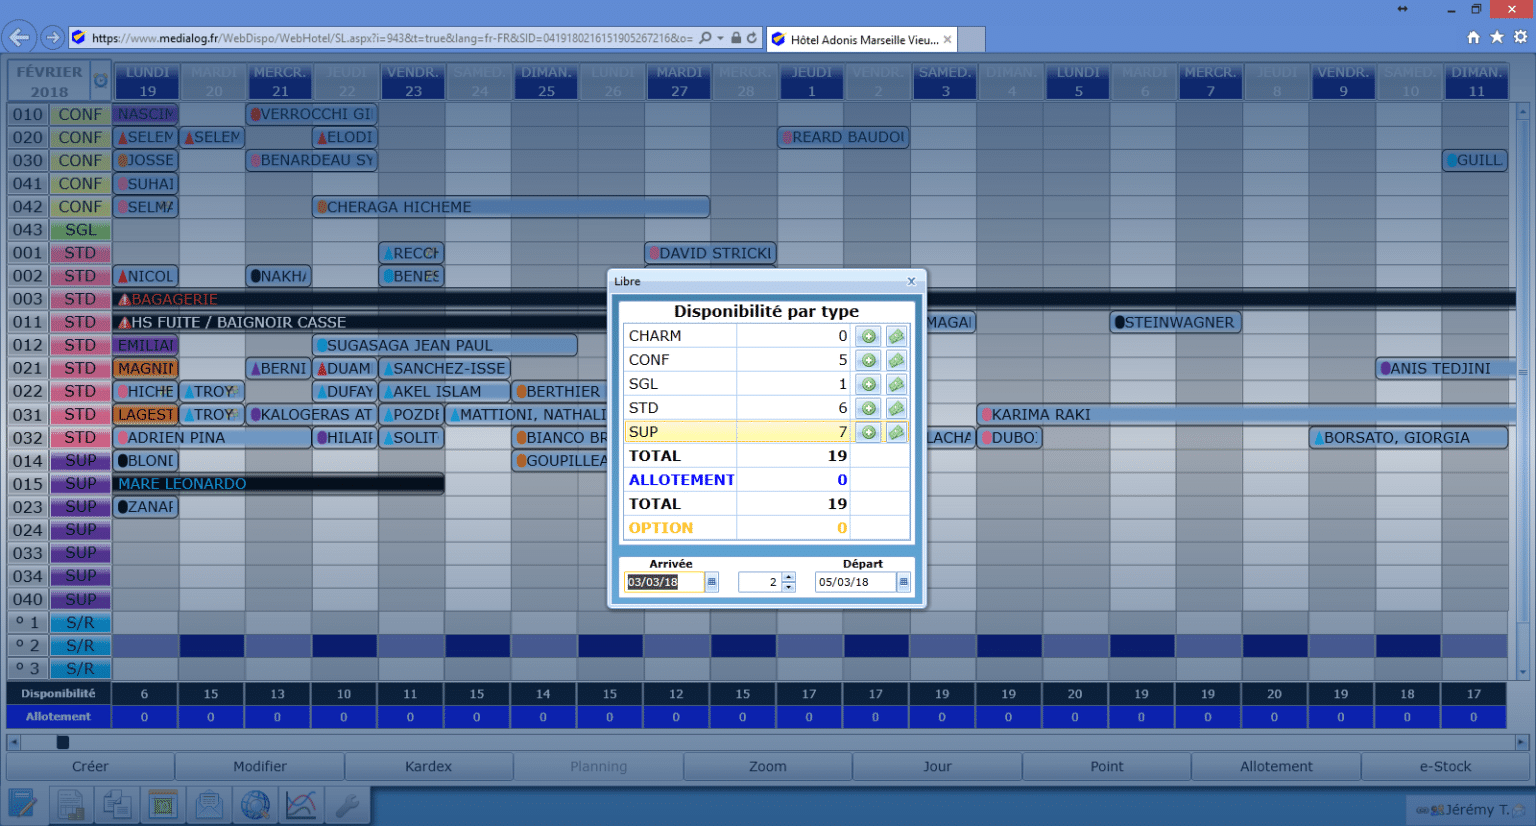Click the e-Stock button

click(x=1445, y=766)
